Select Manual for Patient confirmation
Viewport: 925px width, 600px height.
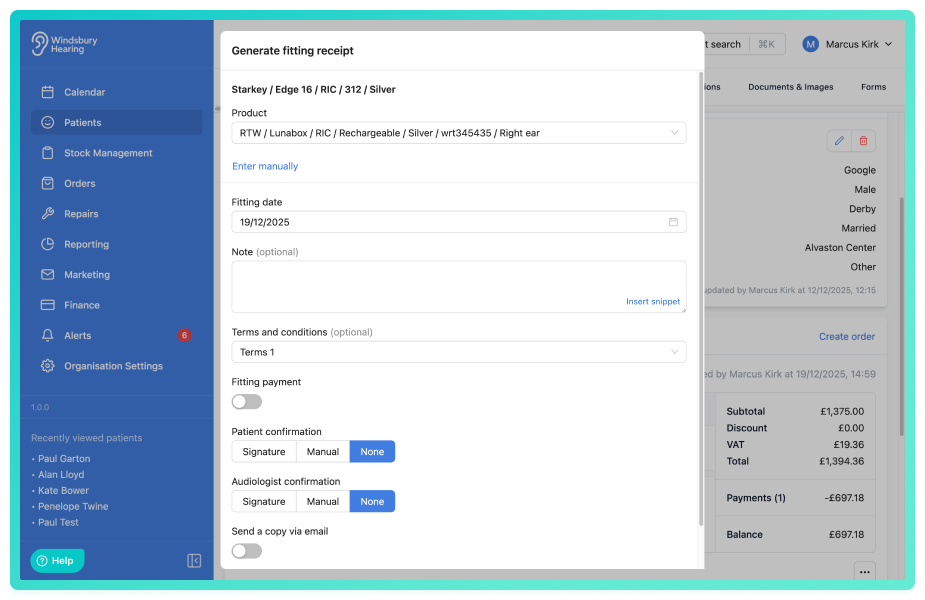pos(323,451)
